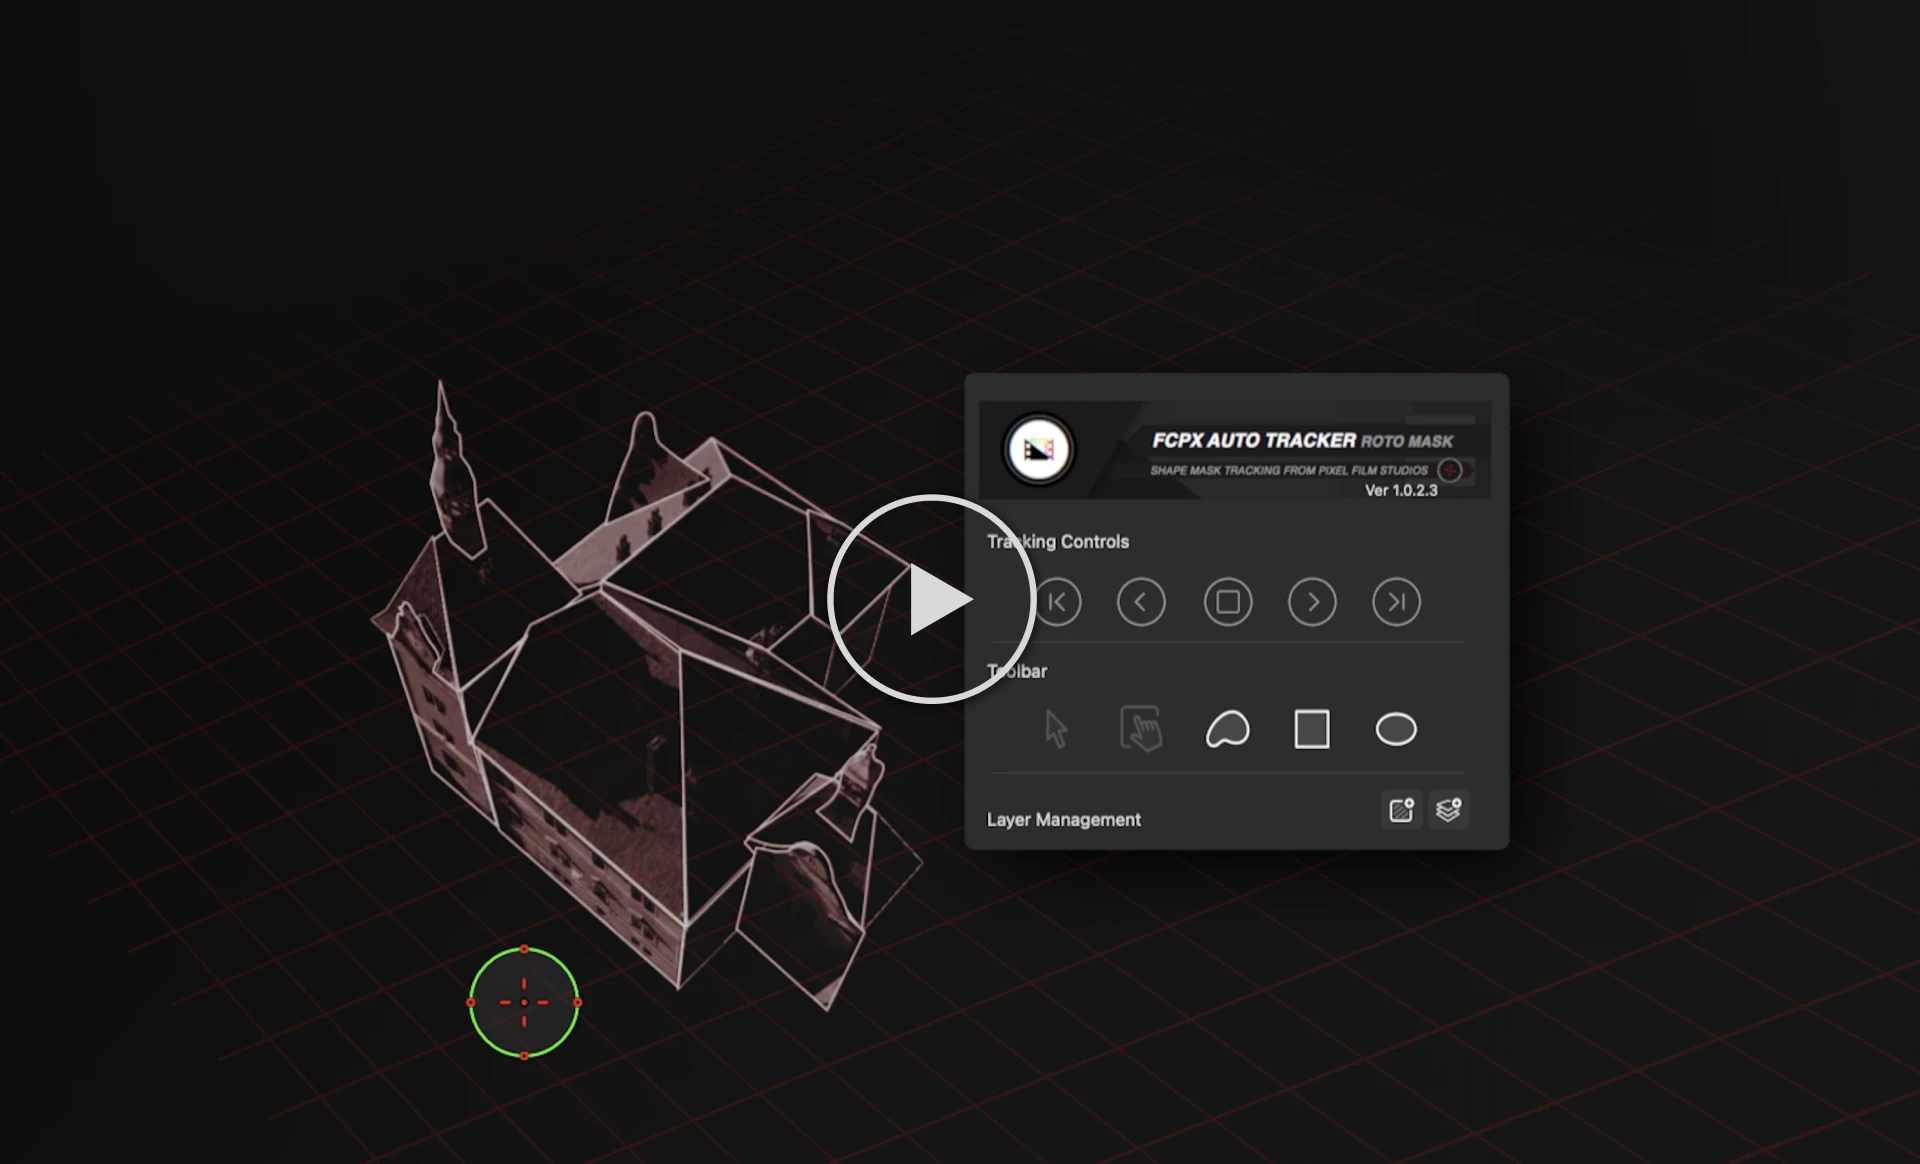Viewport: 1920px width, 1164px height.
Task: Select the freeform shape mask tool
Action: coord(1227,729)
